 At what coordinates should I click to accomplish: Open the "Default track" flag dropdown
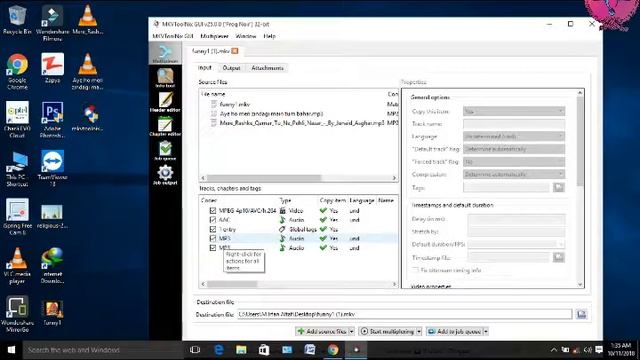[514, 149]
